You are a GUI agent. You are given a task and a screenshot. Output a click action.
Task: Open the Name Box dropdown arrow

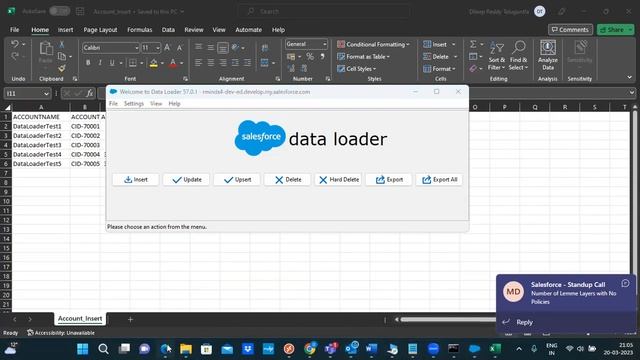point(46,93)
